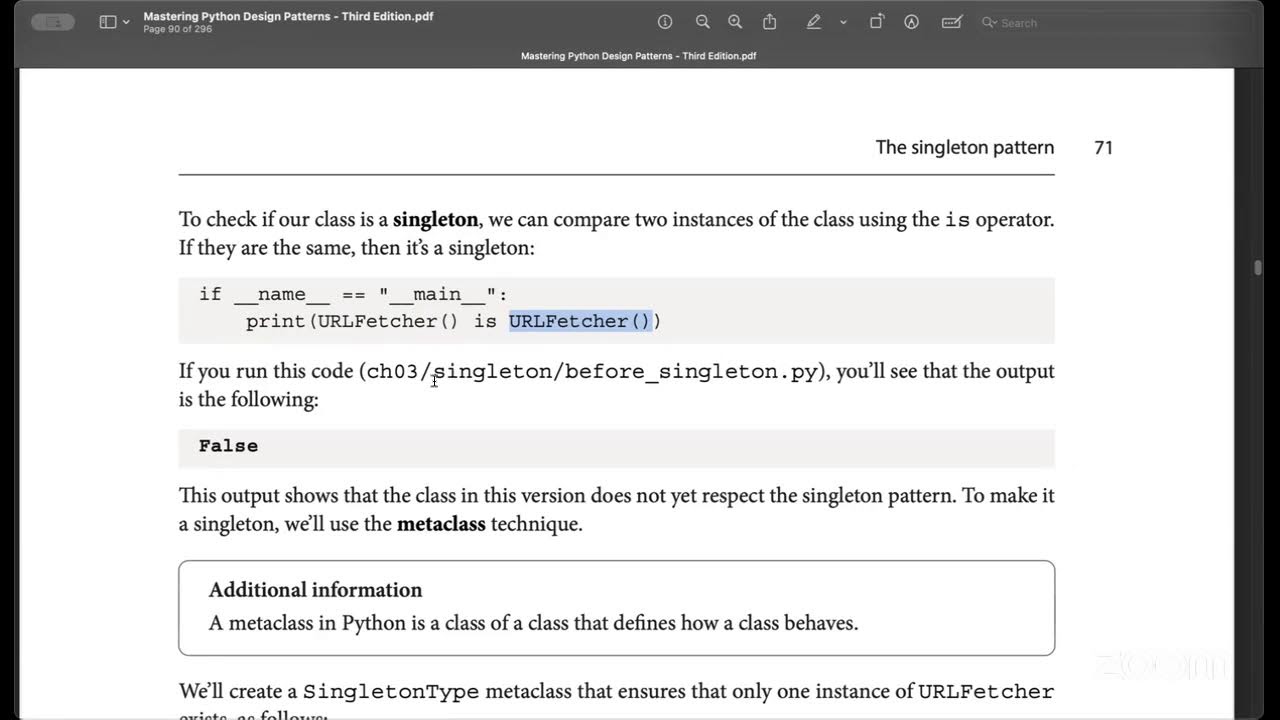Viewport: 1280px width, 720px height.
Task: Click the Additional information box heading
Action: pyautogui.click(x=315, y=590)
